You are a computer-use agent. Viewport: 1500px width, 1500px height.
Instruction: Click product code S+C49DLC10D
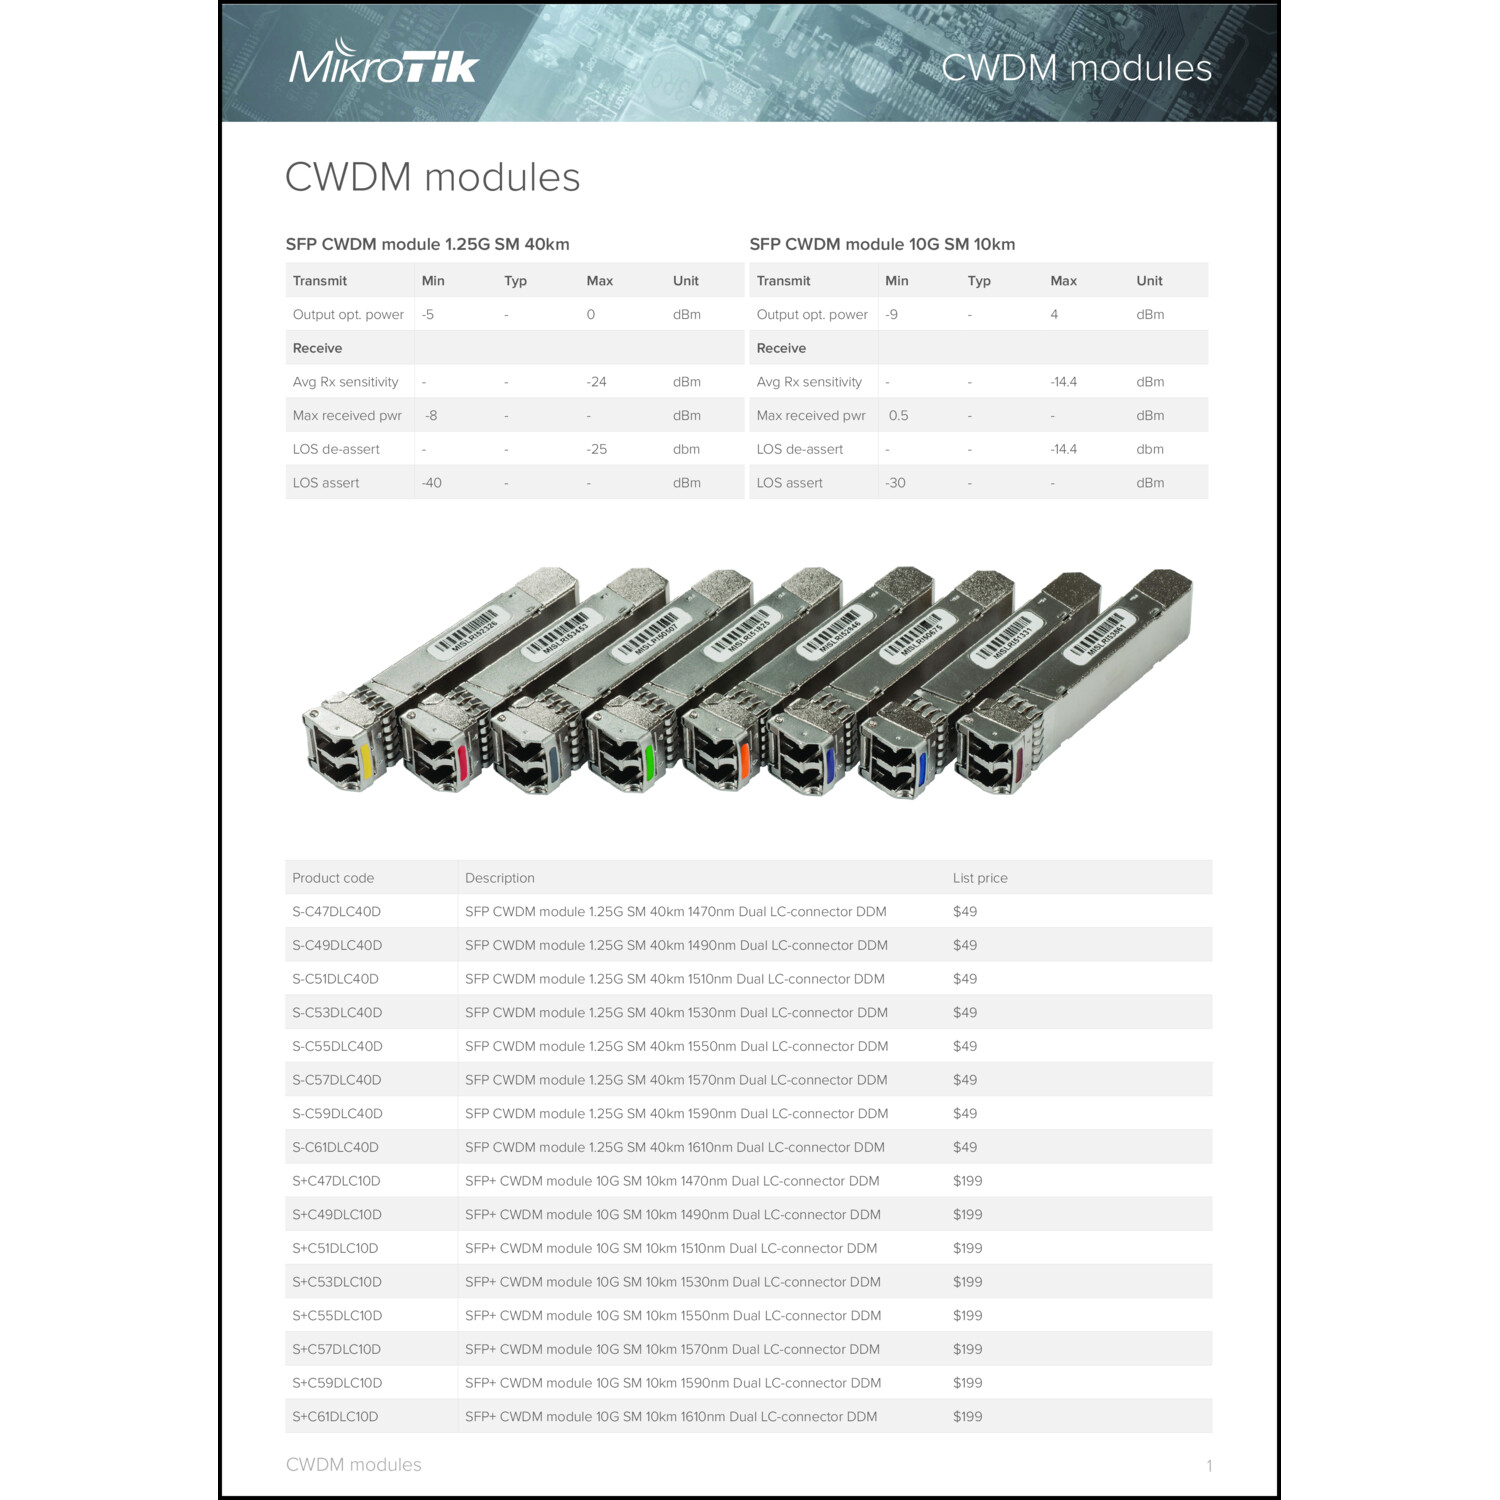coord(337,1214)
